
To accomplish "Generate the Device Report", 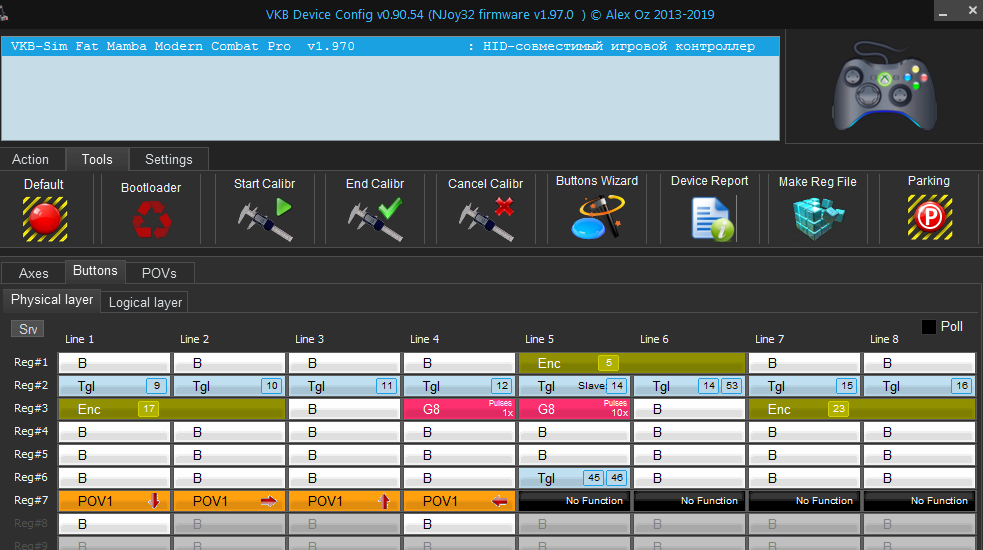I will click(712, 219).
